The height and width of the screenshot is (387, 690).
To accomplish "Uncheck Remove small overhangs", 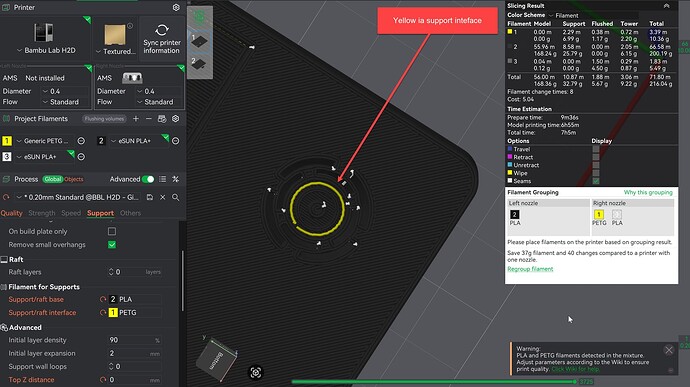I will [112, 244].
